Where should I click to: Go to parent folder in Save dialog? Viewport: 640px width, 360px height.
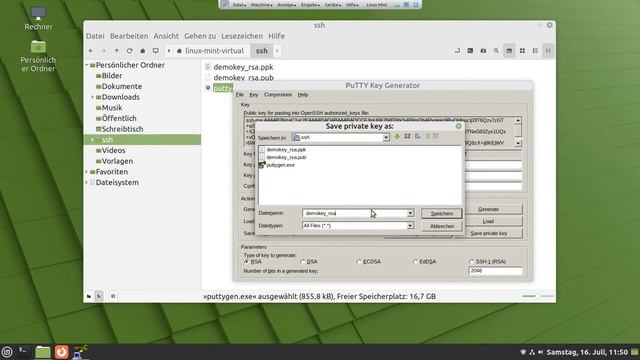[x=397, y=136]
